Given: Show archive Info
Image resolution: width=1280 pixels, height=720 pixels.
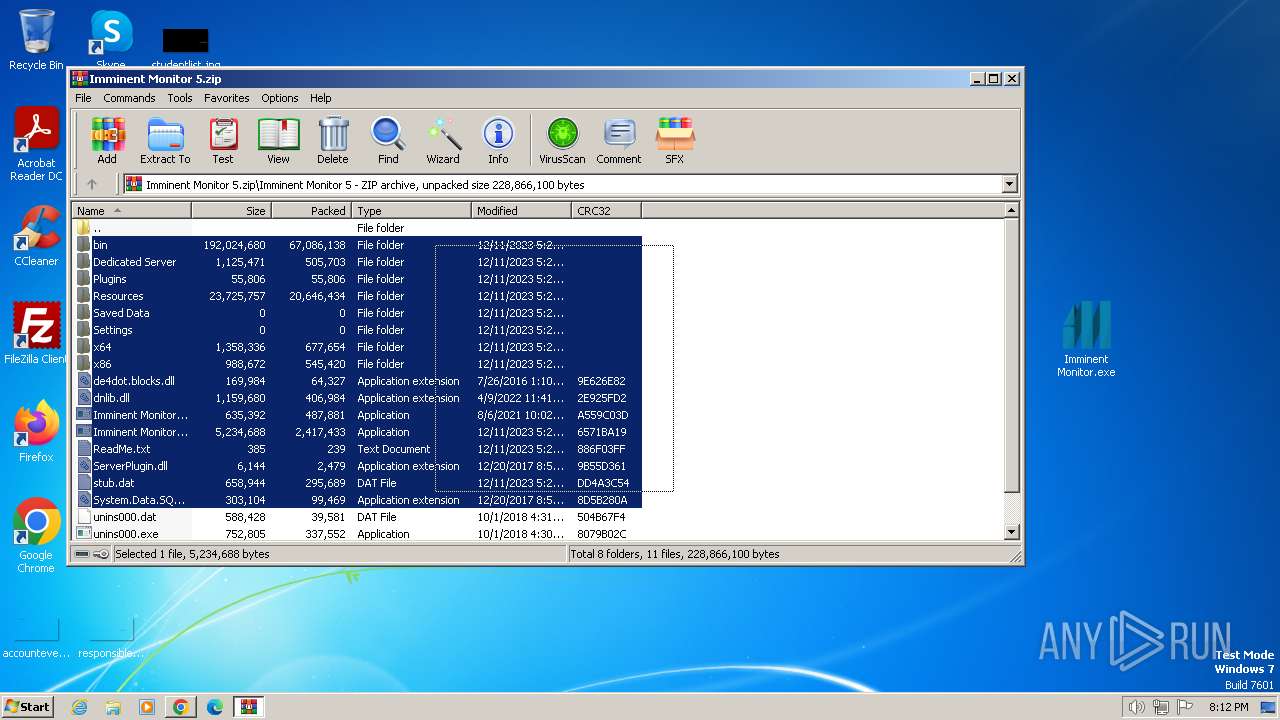Looking at the screenshot, I should tap(498, 141).
